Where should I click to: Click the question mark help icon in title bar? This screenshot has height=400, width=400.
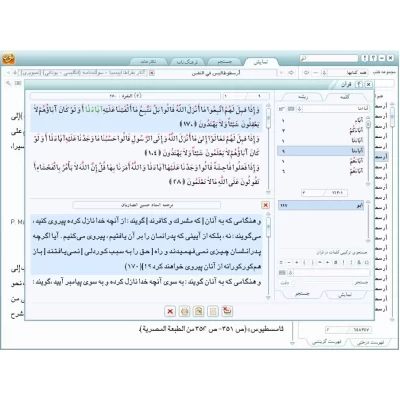tap(373, 58)
